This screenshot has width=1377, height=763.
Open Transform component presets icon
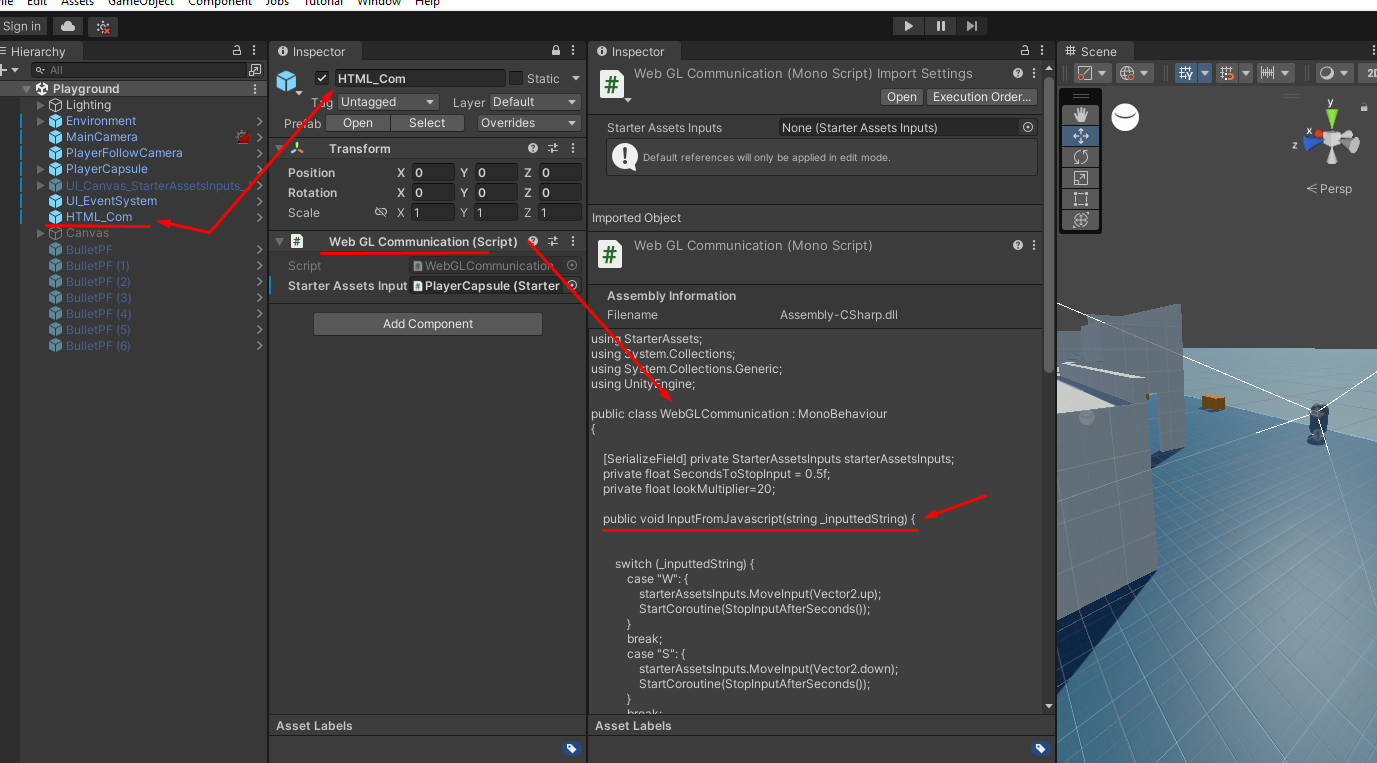coord(553,148)
